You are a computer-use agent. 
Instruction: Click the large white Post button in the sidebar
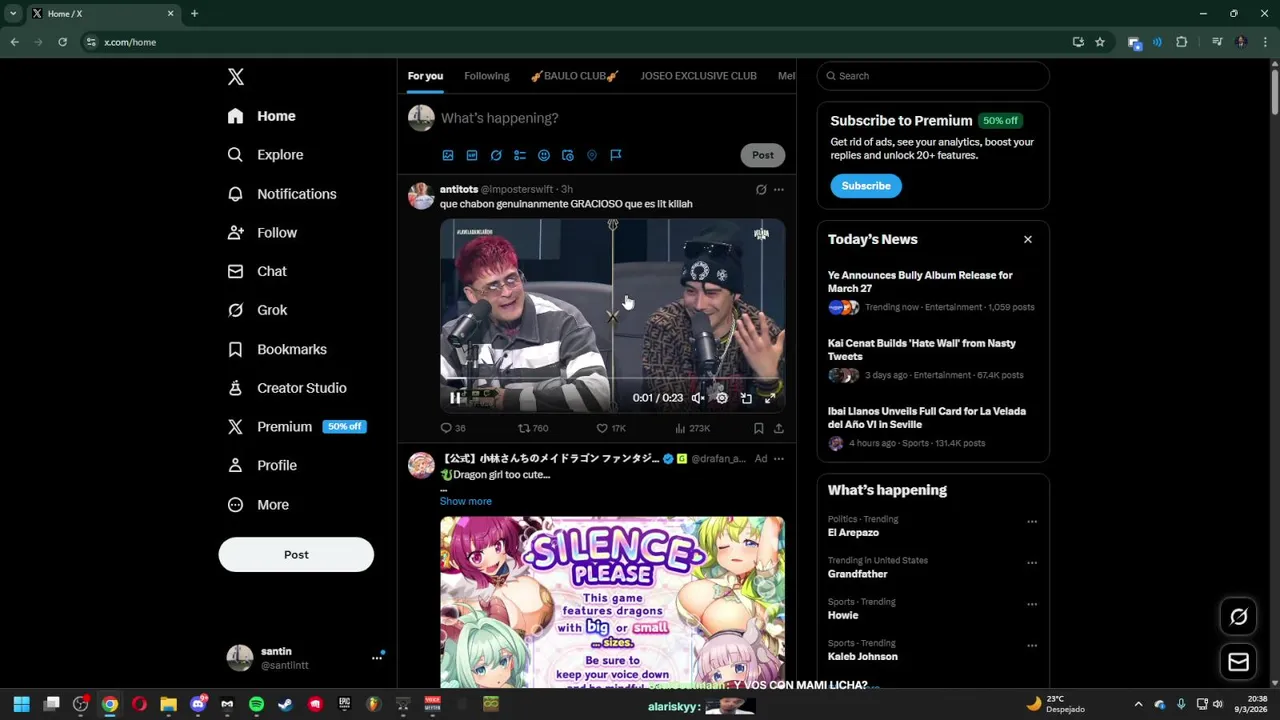(x=296, y=554)
